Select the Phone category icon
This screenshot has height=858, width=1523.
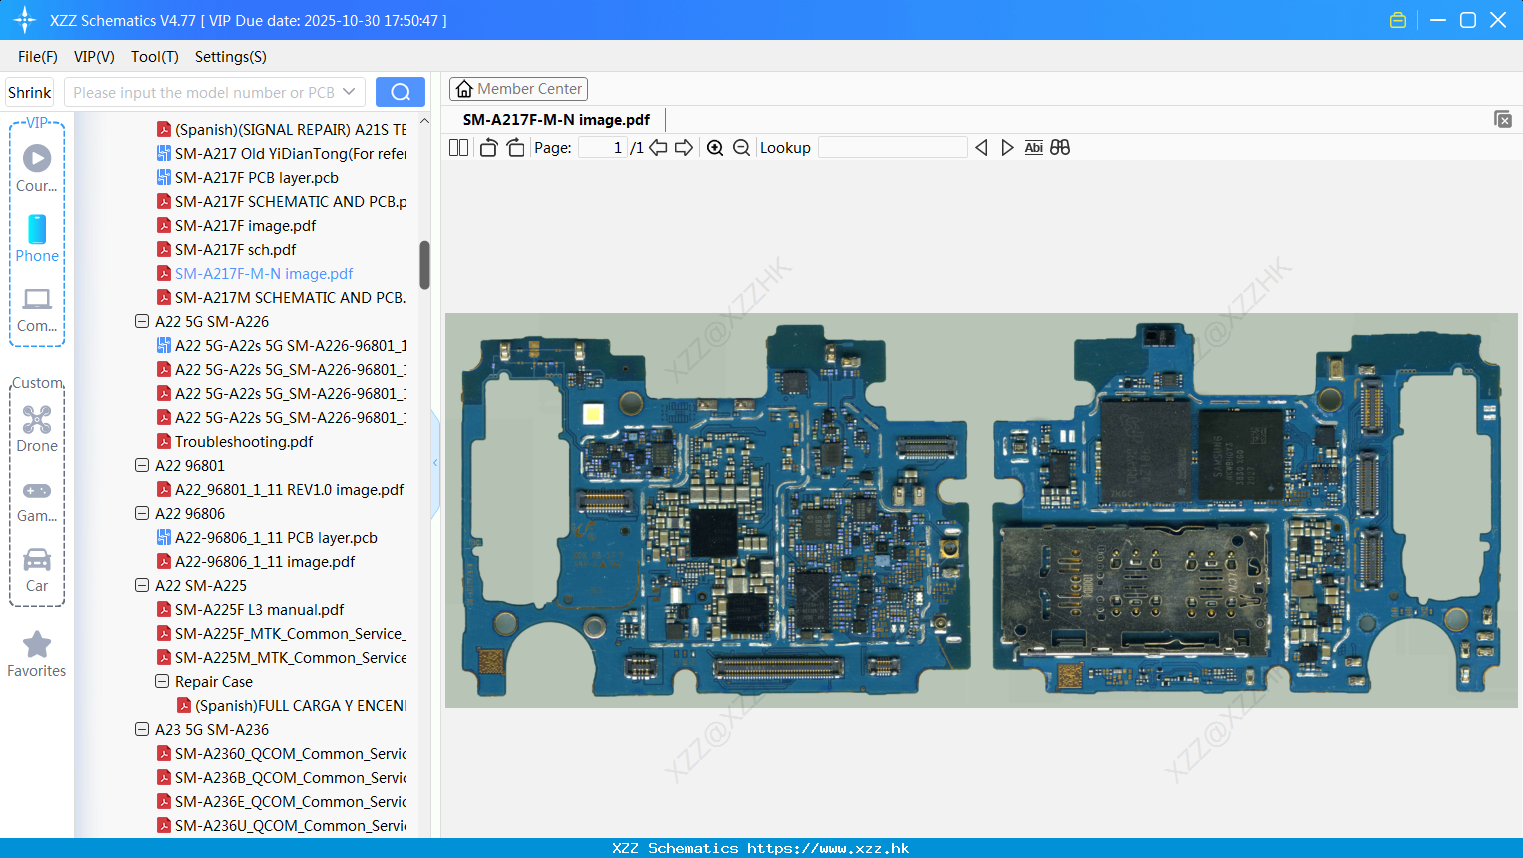[x=37, y=238]
